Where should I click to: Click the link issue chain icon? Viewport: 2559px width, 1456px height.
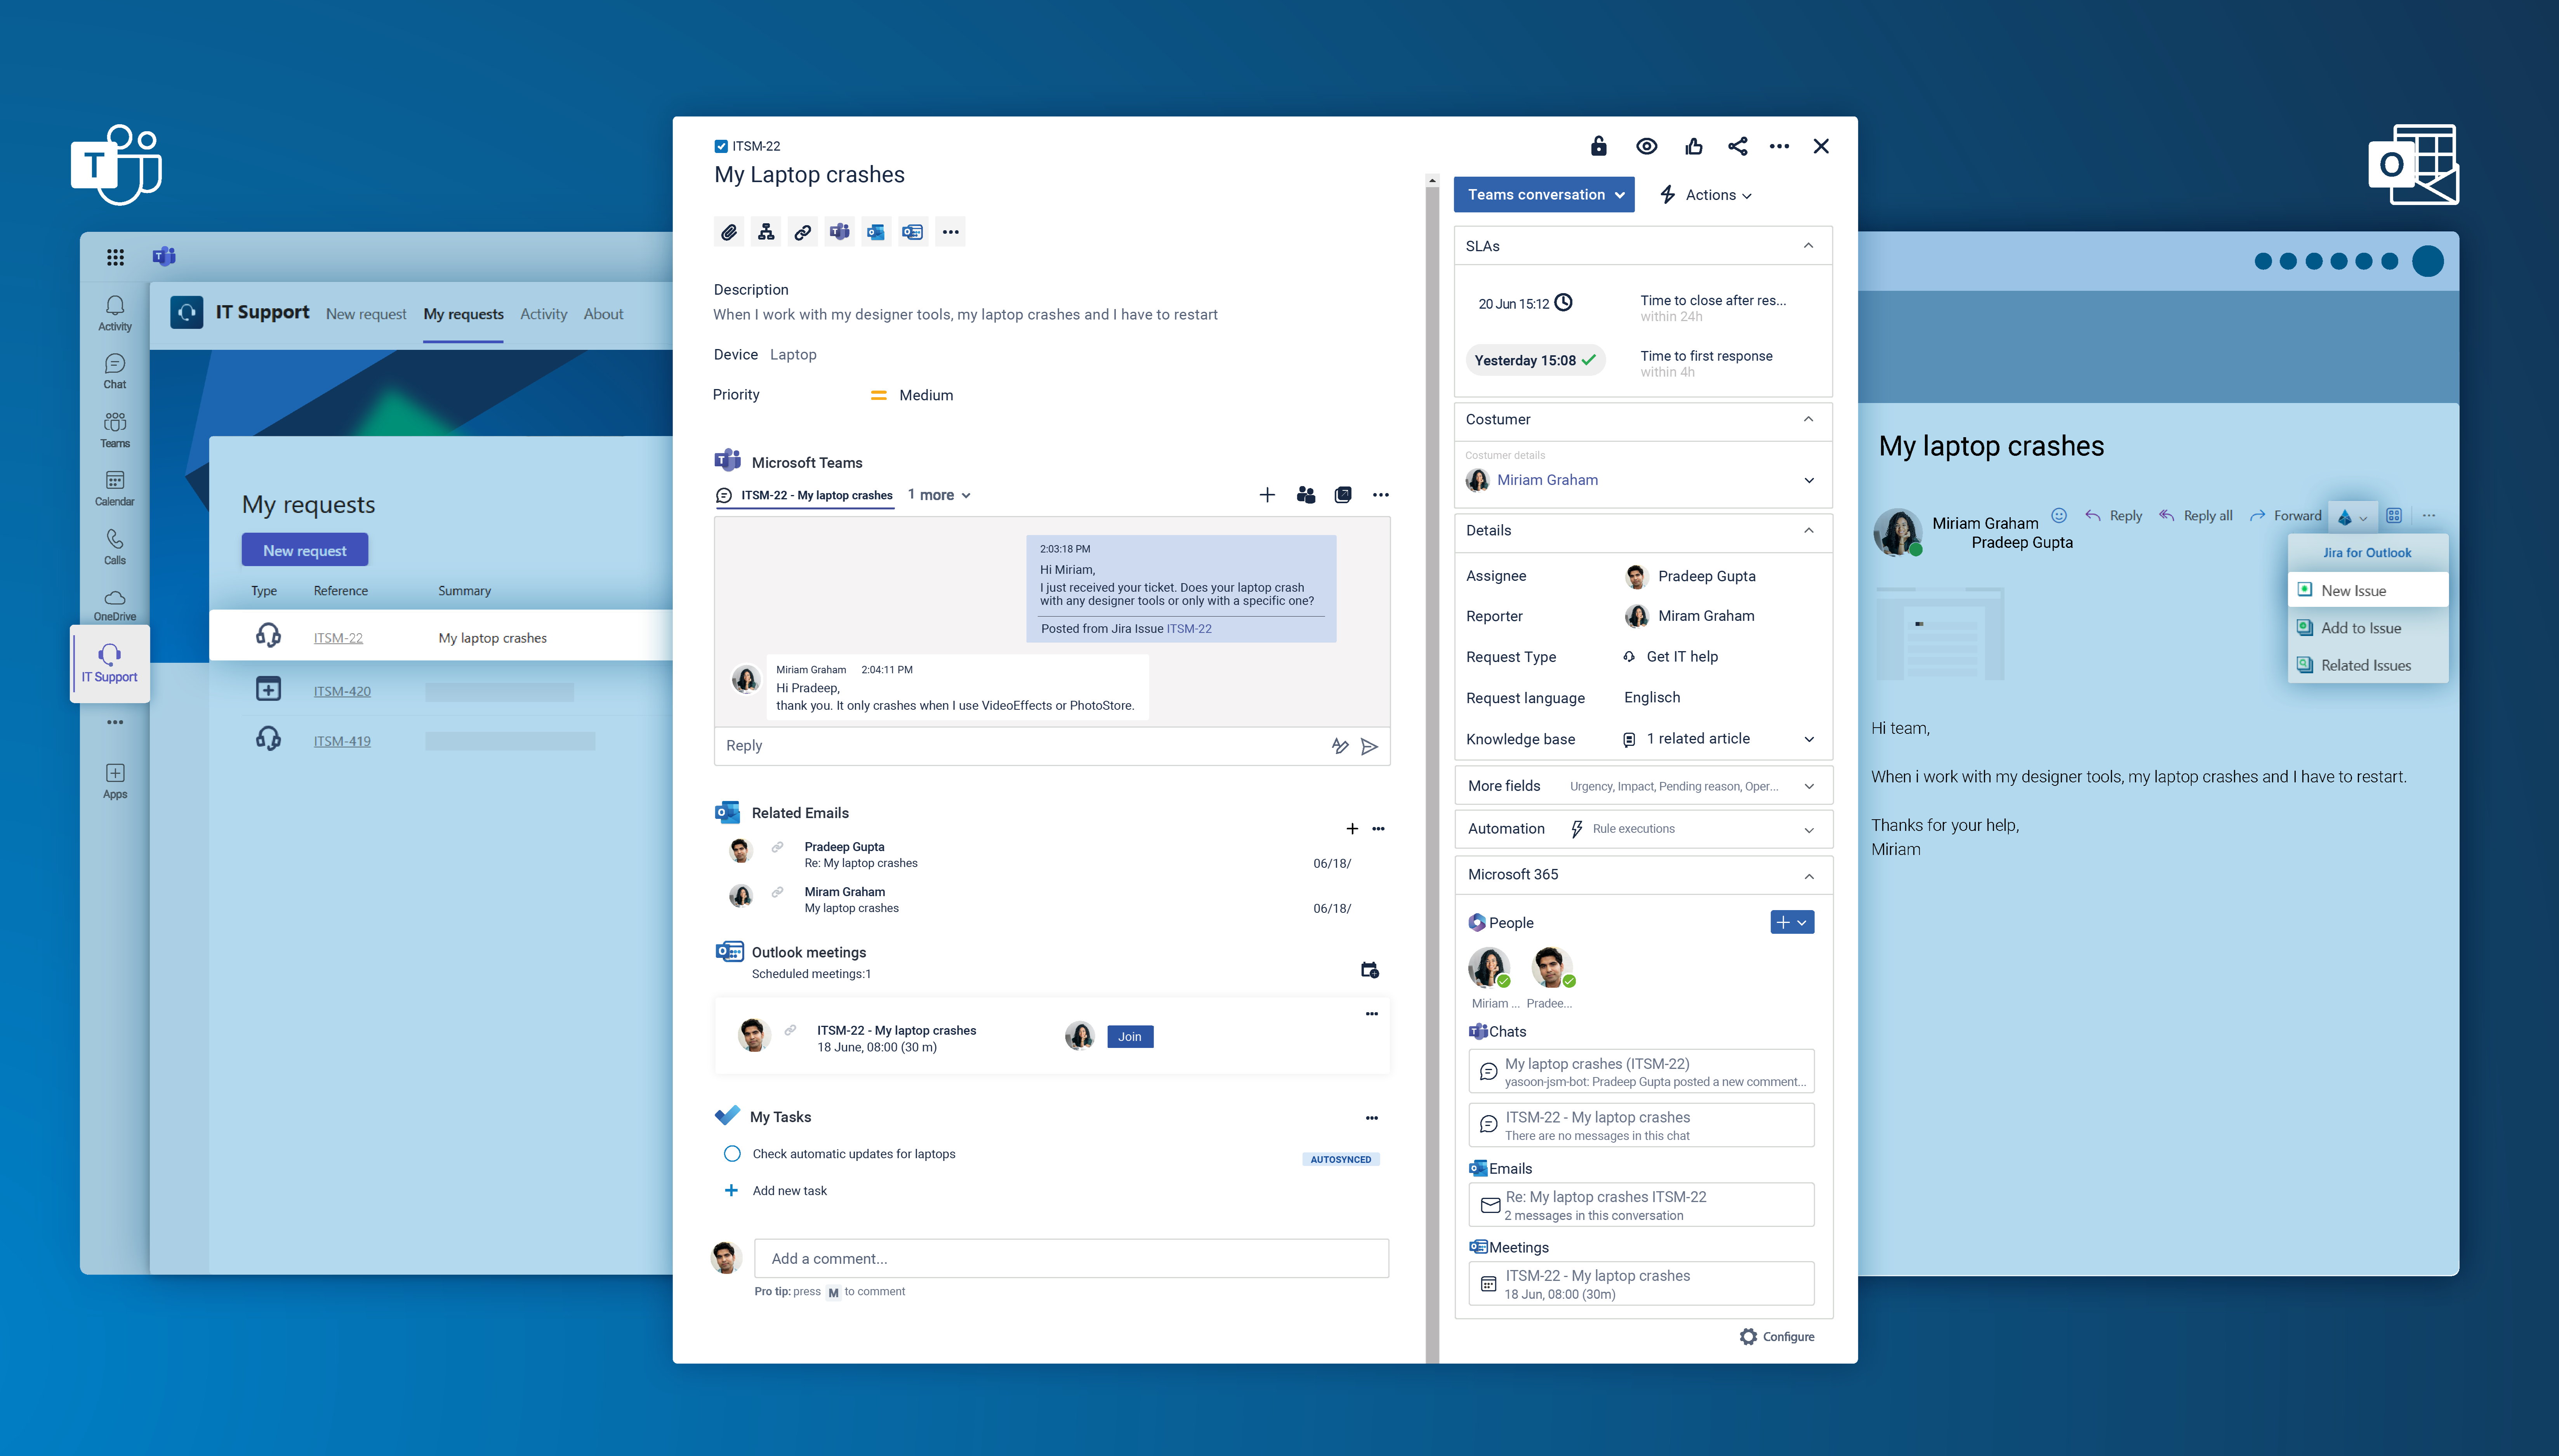[802, 232]
